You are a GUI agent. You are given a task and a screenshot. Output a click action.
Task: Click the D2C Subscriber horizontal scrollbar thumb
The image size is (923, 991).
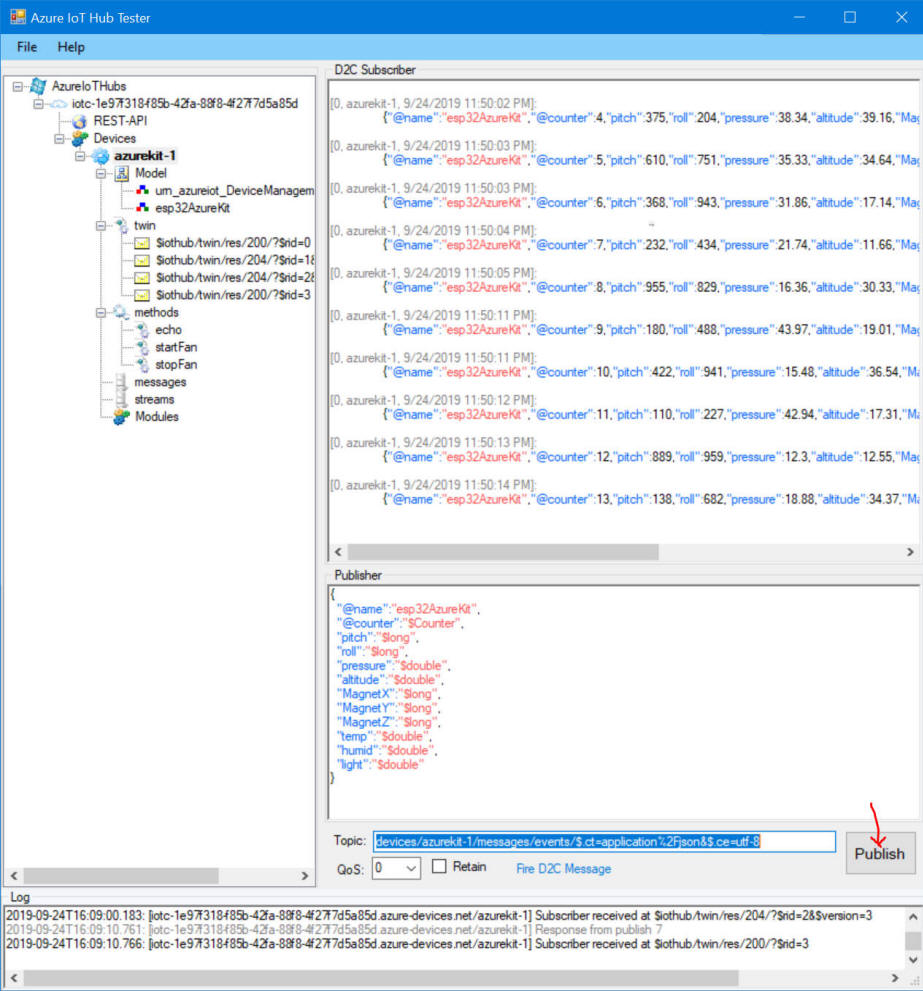click(x=503, y=552)
